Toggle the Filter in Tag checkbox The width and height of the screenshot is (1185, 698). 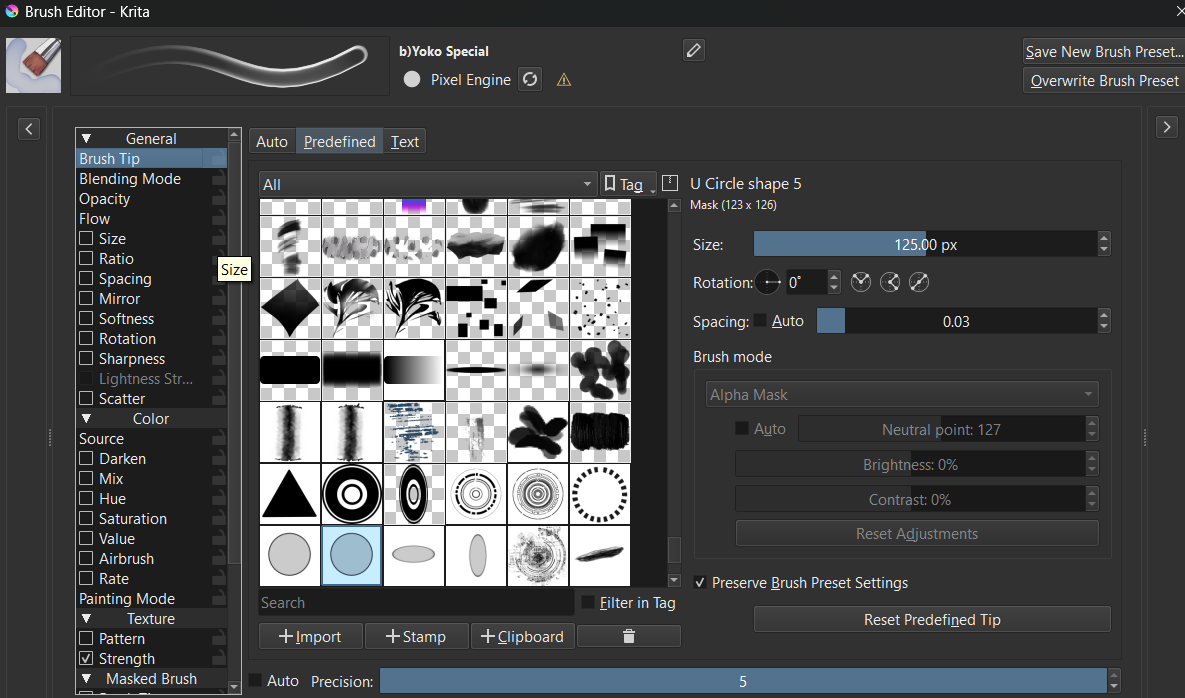588,602
